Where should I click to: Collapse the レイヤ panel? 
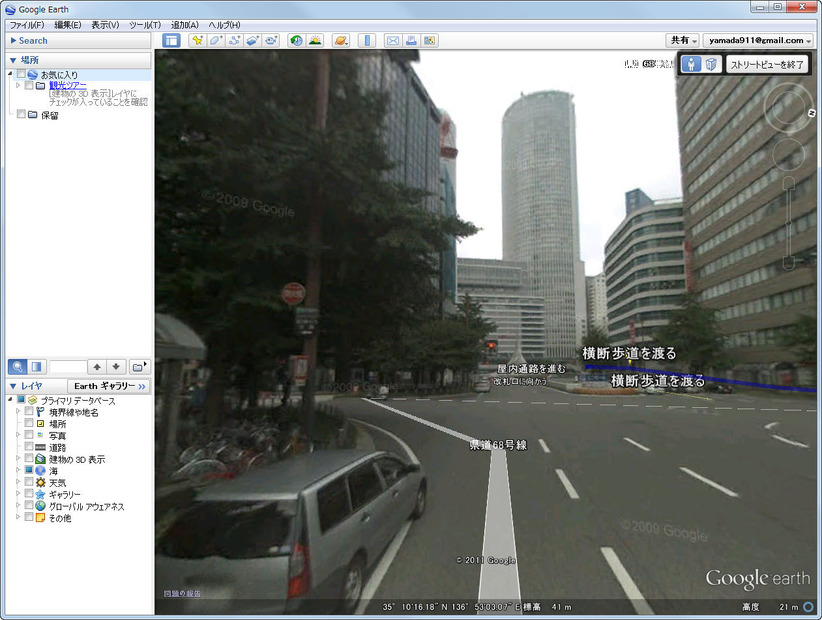[13, 386]
